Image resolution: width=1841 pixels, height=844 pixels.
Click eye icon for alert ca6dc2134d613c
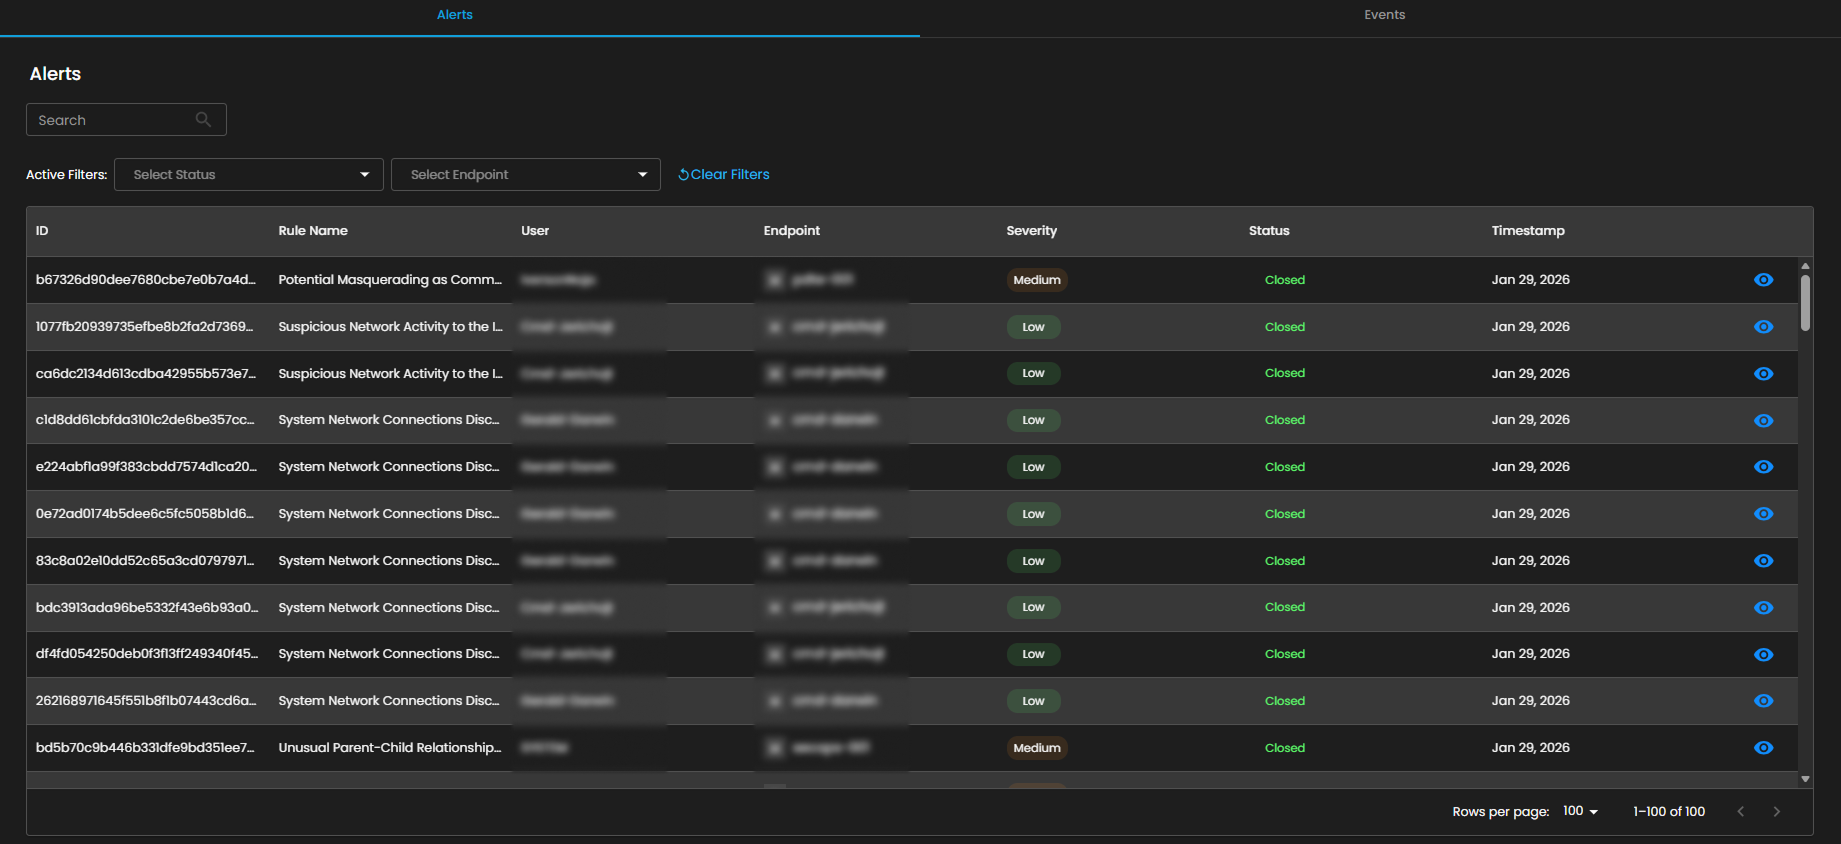pyautogui.click(x=1763, y=374)
